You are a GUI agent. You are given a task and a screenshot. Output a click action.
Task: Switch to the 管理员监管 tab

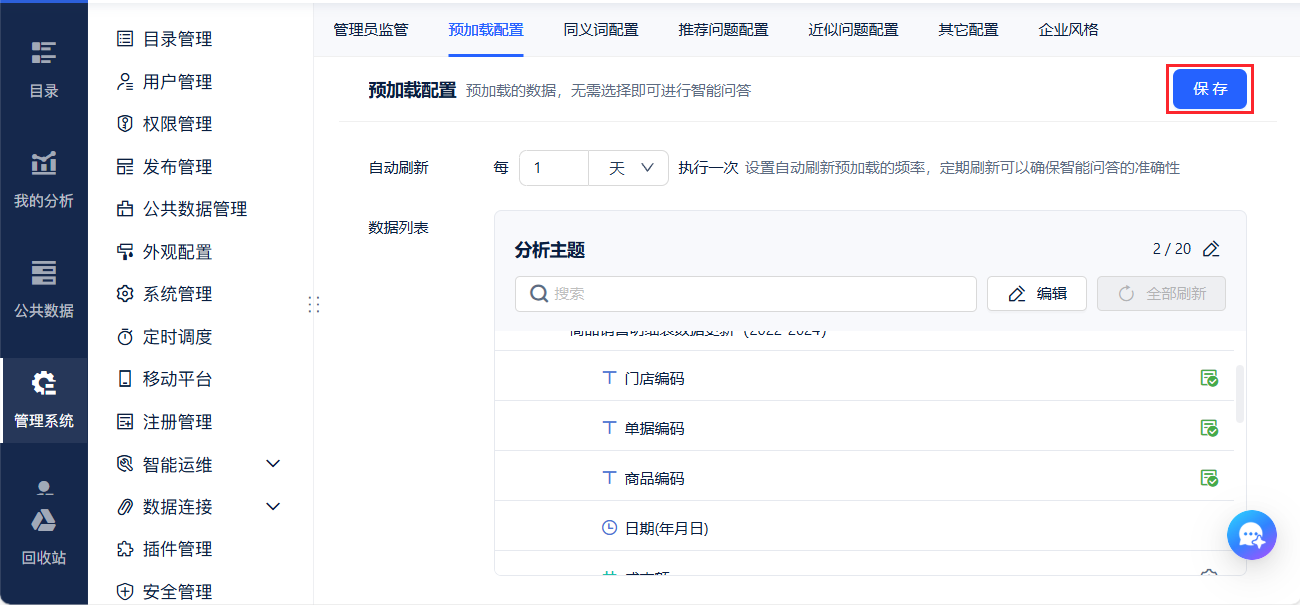371,30
